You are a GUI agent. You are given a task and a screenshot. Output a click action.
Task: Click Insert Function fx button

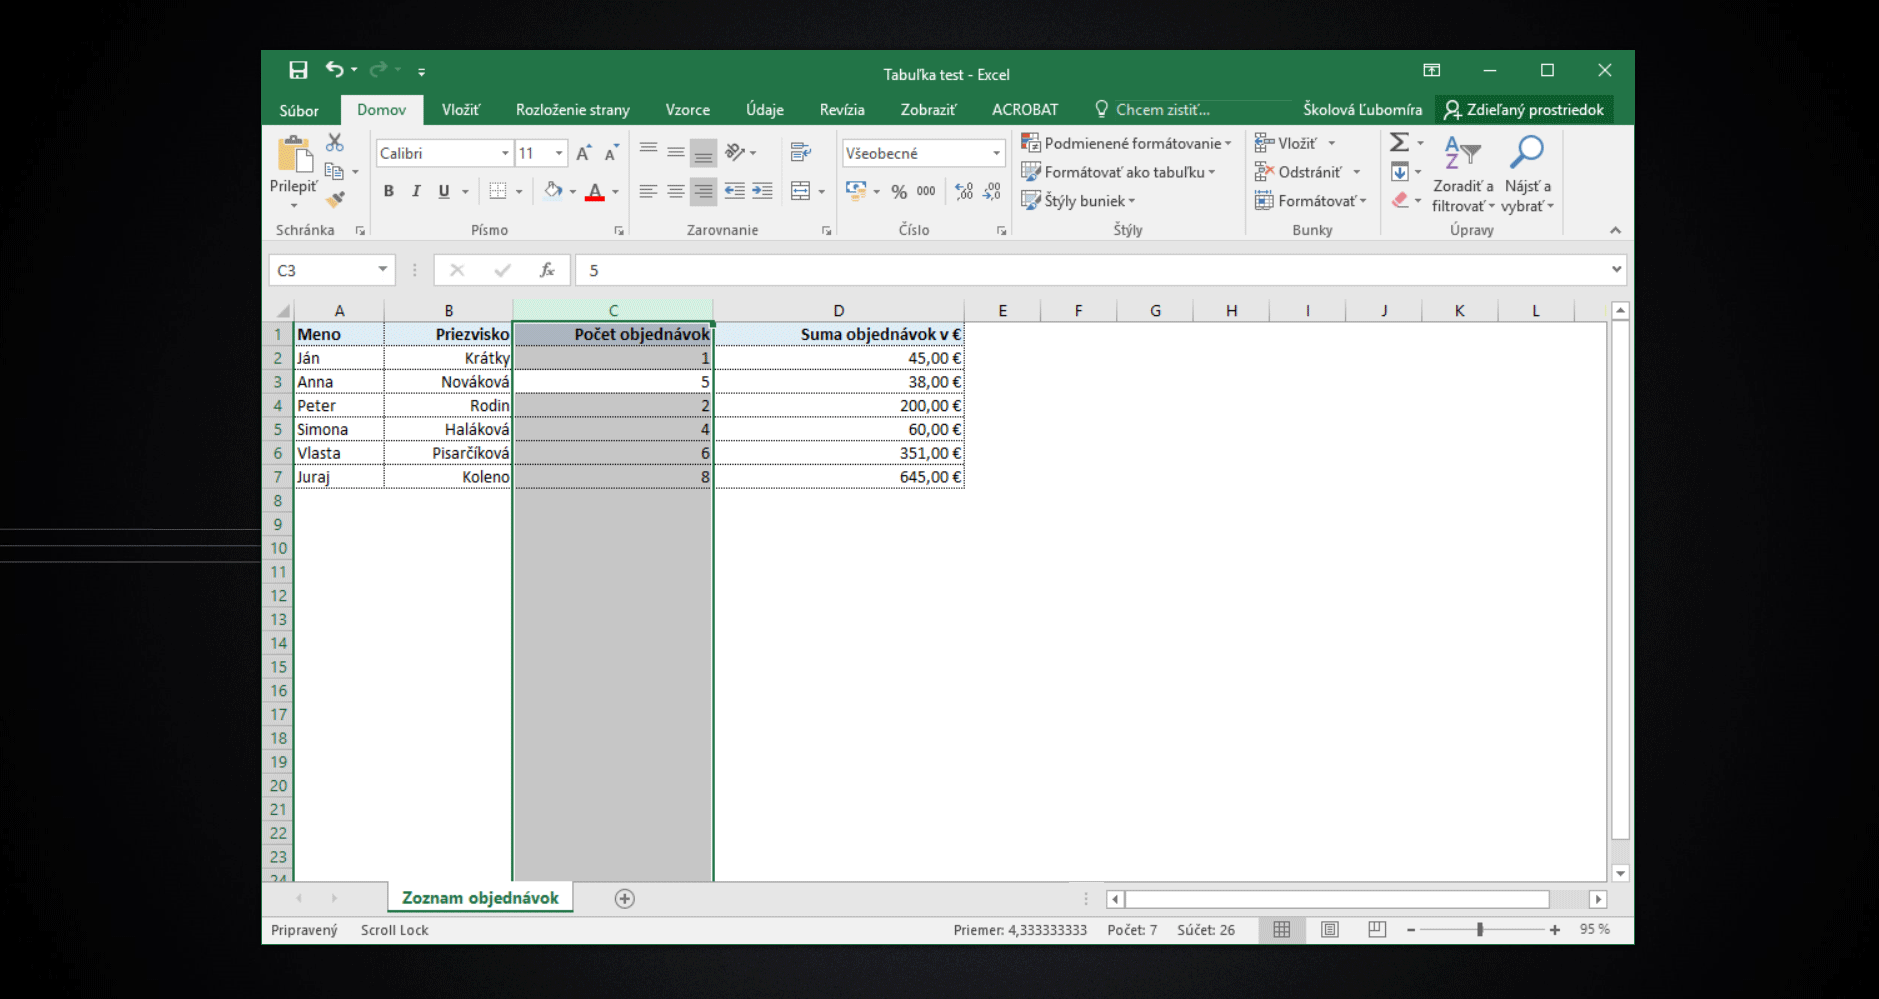[x=547, y=270]
